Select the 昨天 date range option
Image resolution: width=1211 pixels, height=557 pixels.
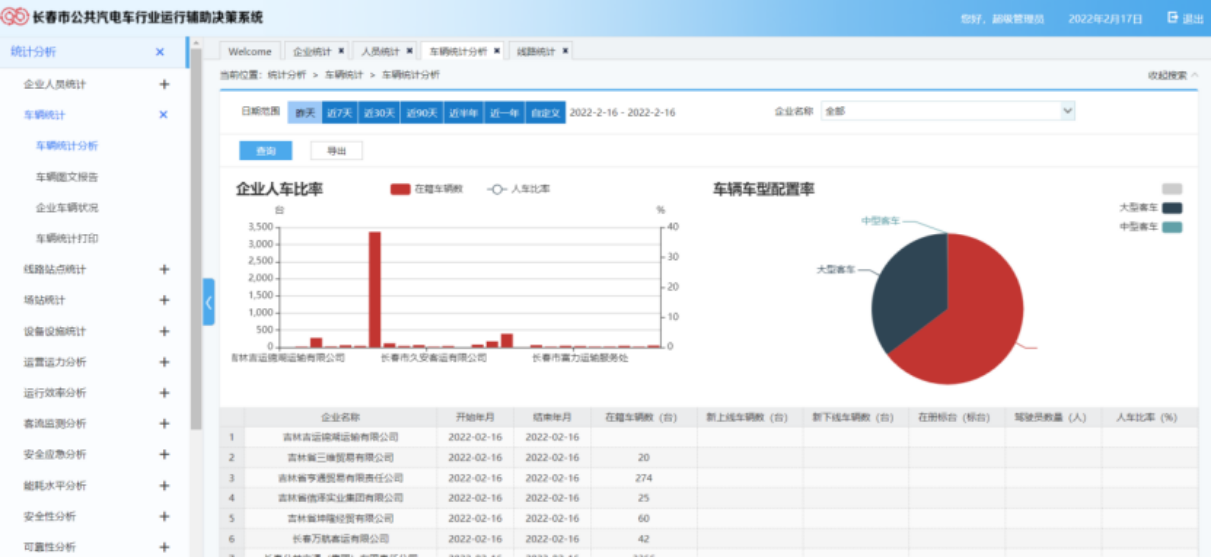tap(305, 113)
